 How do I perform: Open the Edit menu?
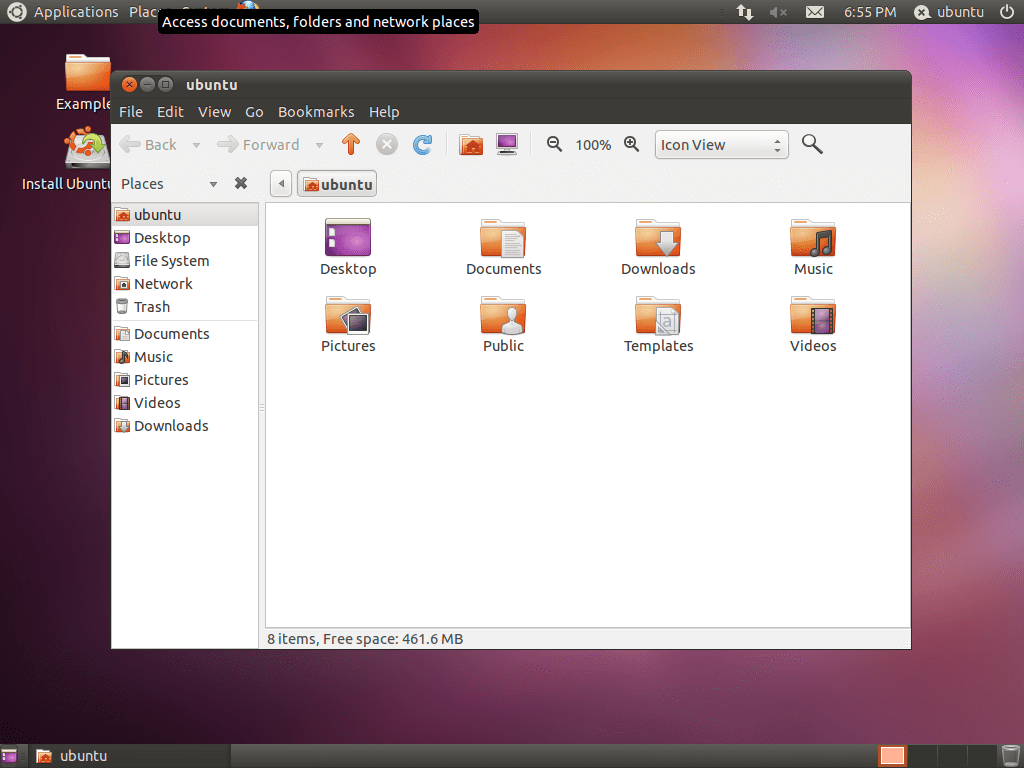170,112
